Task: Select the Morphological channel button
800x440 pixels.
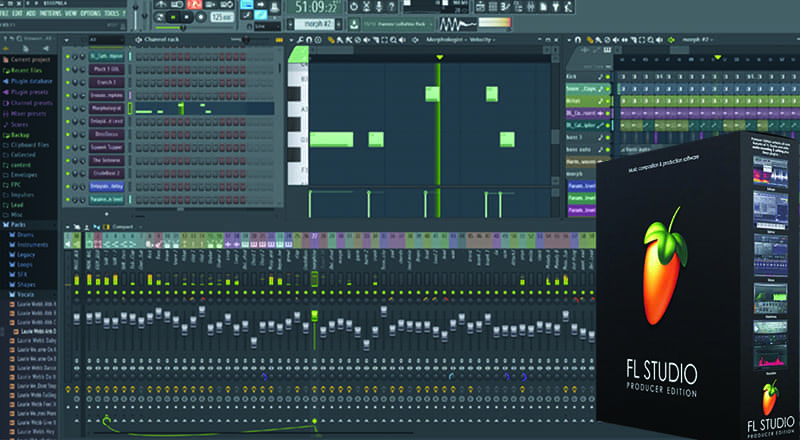Action: coord(106,109)
